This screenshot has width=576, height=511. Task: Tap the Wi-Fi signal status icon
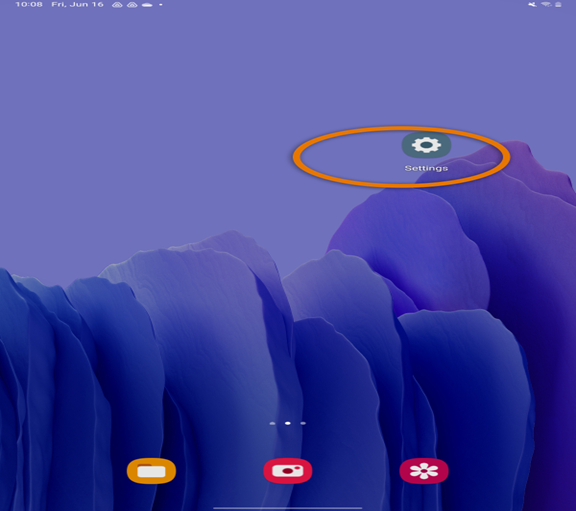point(546,4)
